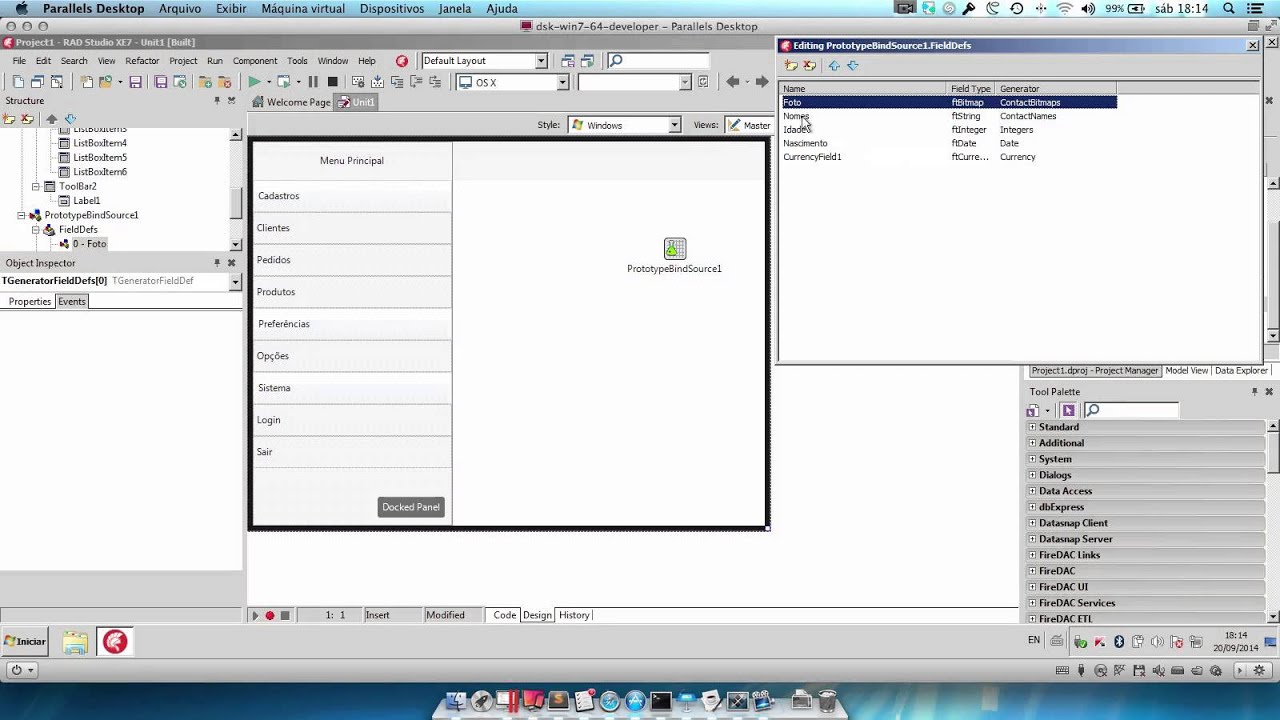The height and width of the screenshot is (720, 1280).
Task: Open the Máquina virtual macOS menu
Action: coord(303,9)
